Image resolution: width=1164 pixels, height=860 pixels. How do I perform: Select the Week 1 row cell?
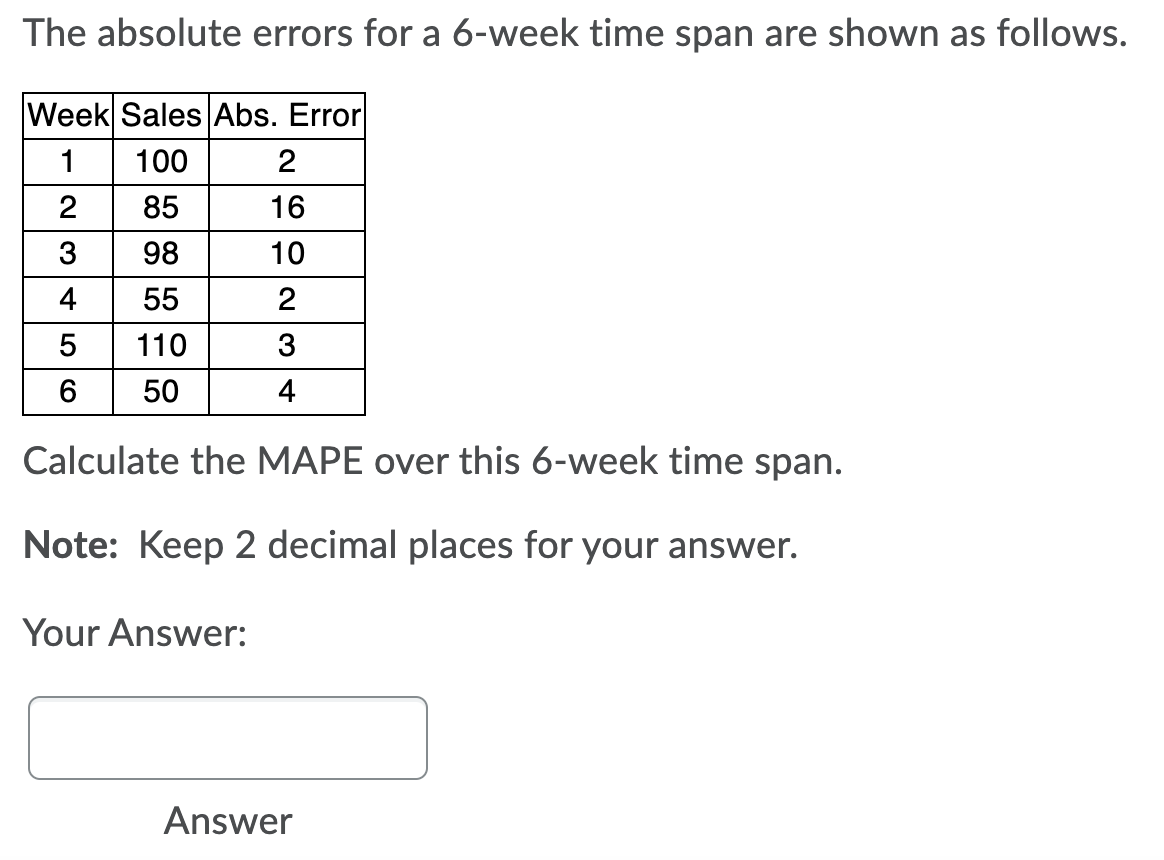point(66,161)
